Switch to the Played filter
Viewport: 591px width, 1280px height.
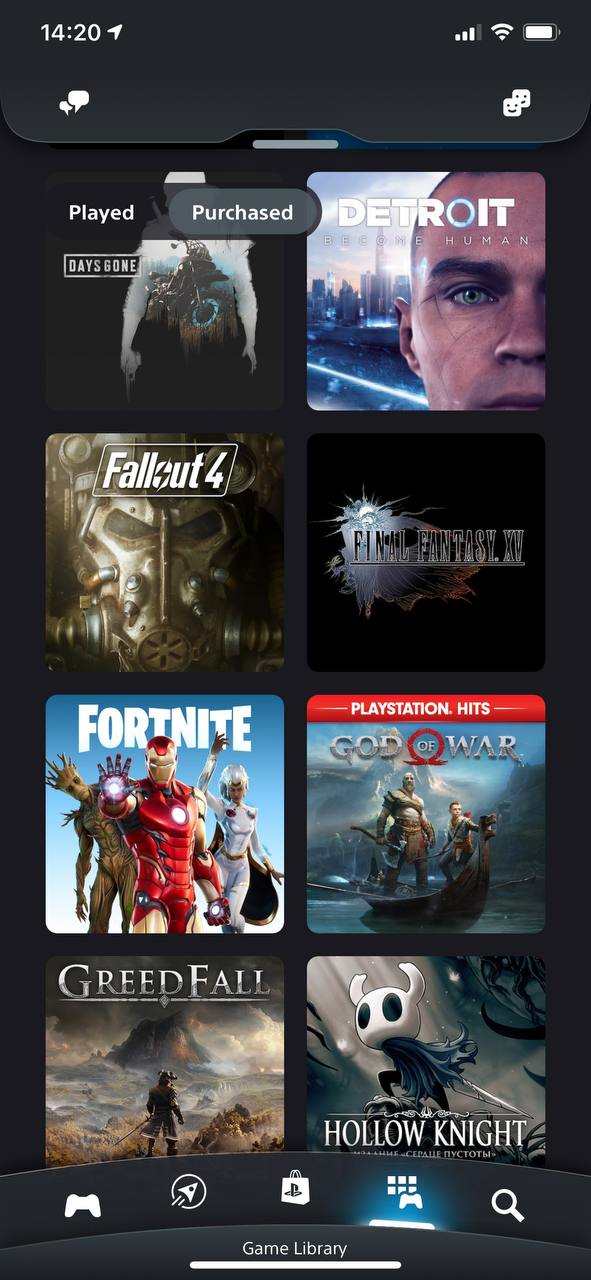[x=101, y=212]
